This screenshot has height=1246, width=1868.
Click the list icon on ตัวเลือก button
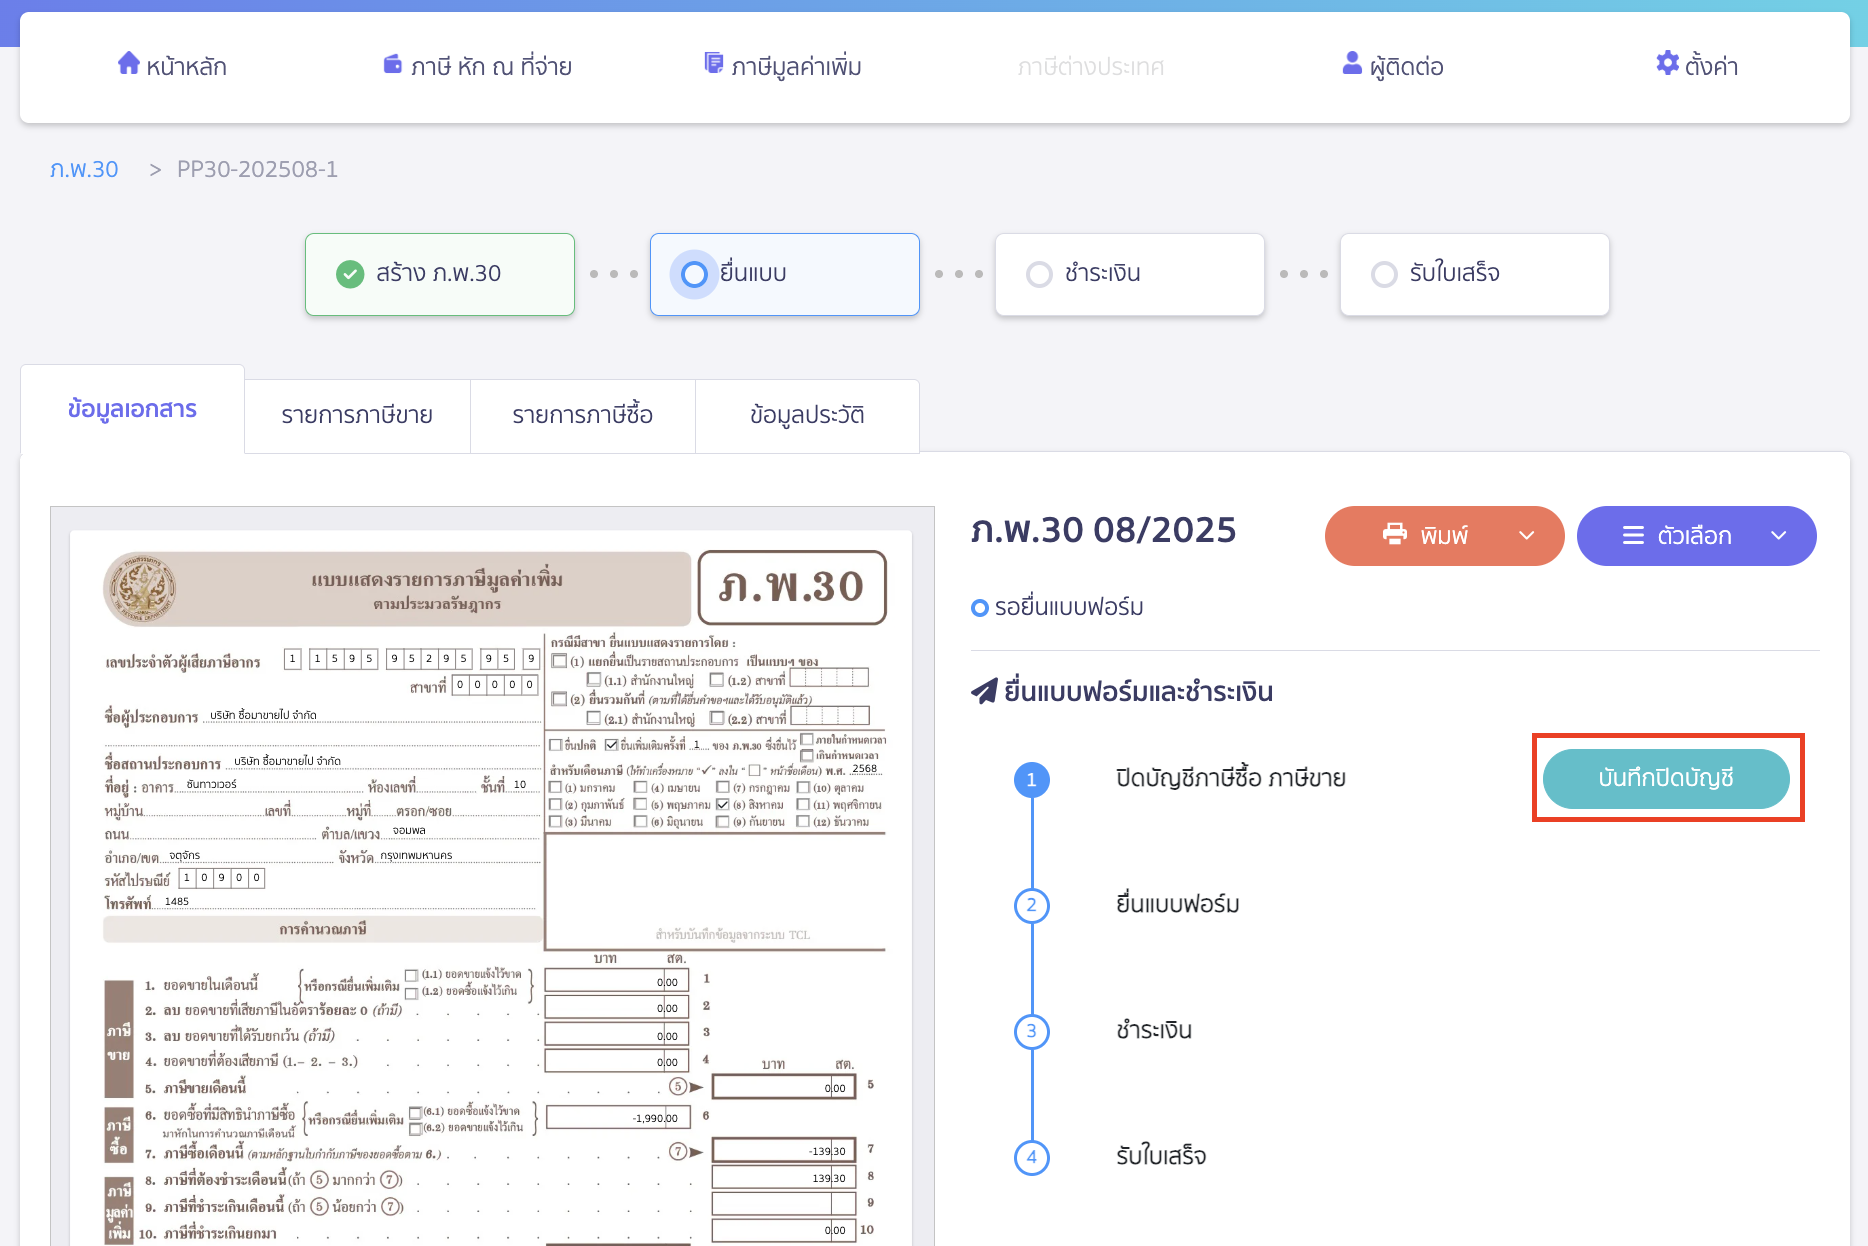(x=1633, y=536)
